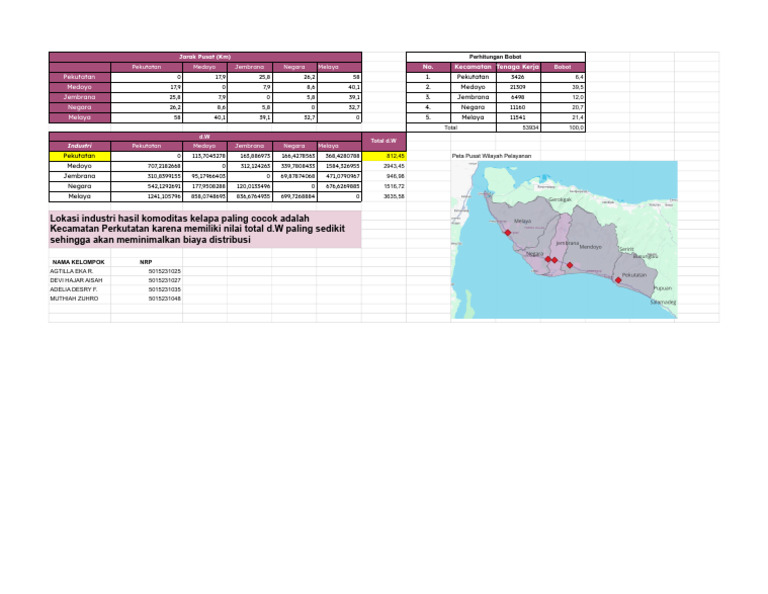Click the red diamond marker in Pekutatan on map
Image resolution: width=768 pixels, height=594 pixels.
tap(618, 280)
